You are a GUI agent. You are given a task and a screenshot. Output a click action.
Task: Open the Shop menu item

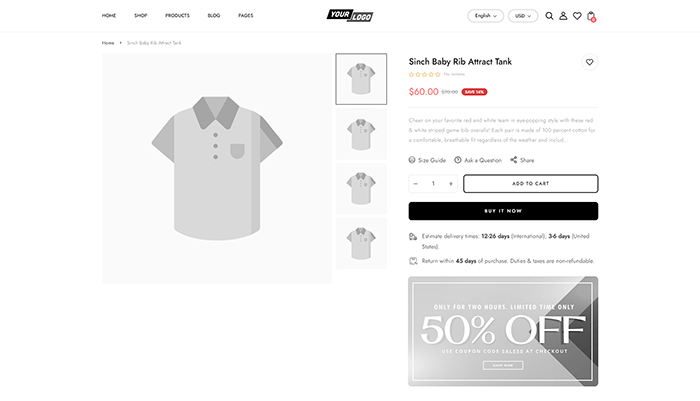point(141,16)
